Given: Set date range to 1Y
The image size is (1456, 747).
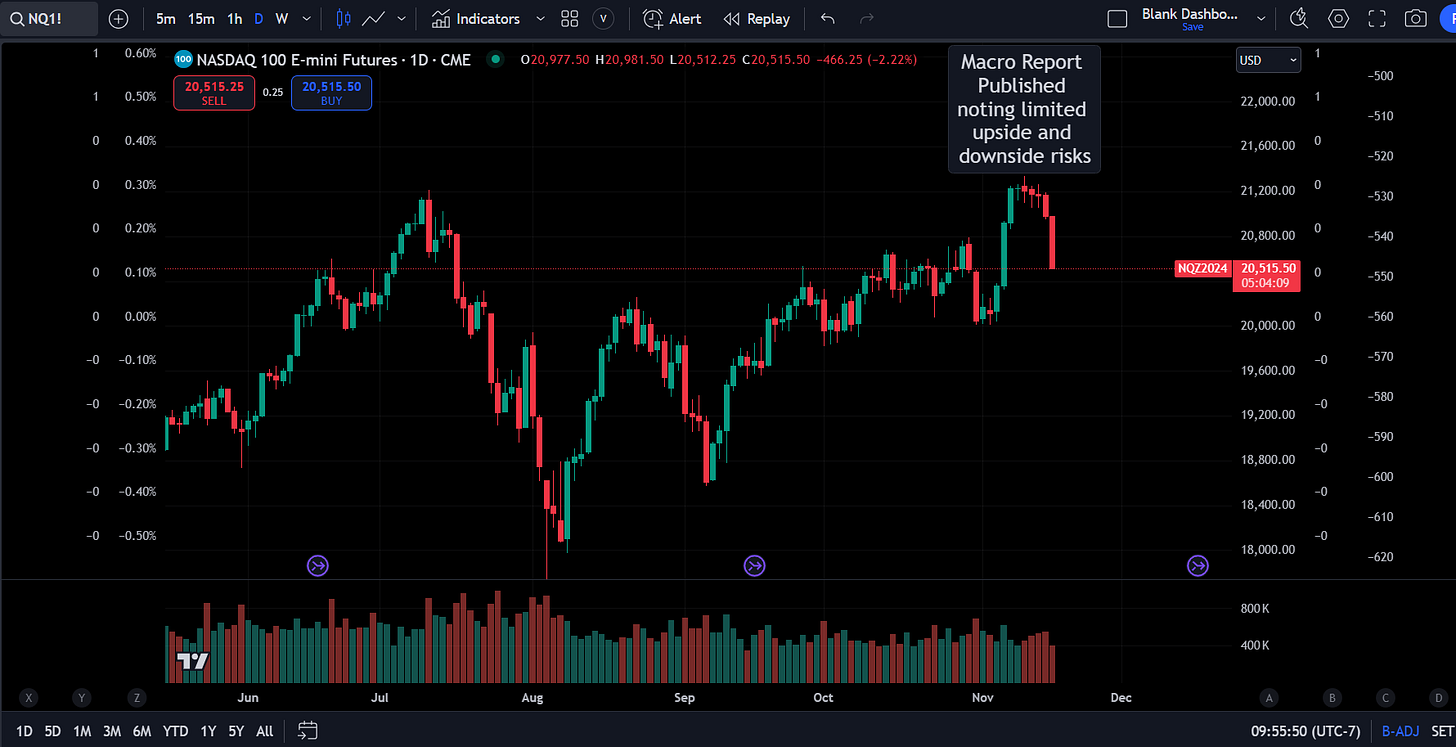Looking at the screenshot, I should (x=208, y=731).
